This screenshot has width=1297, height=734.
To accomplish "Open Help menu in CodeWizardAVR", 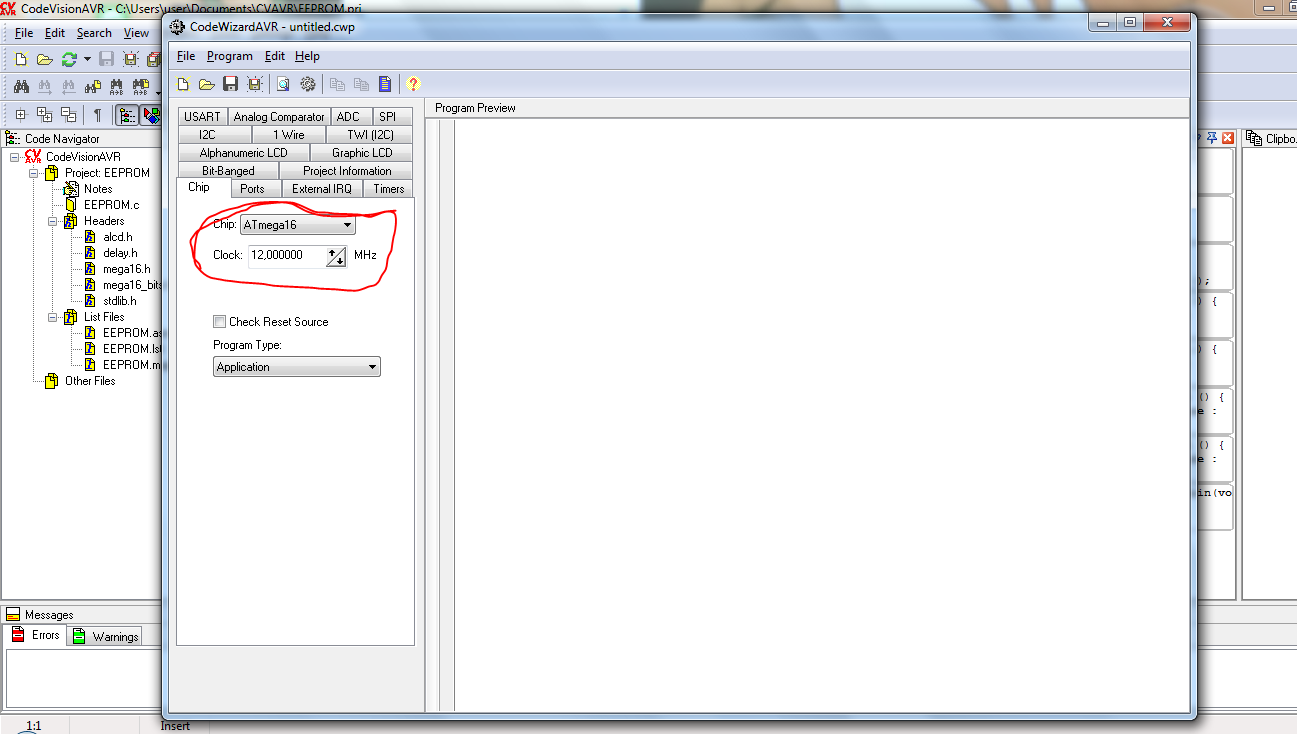I will point(307,56).
